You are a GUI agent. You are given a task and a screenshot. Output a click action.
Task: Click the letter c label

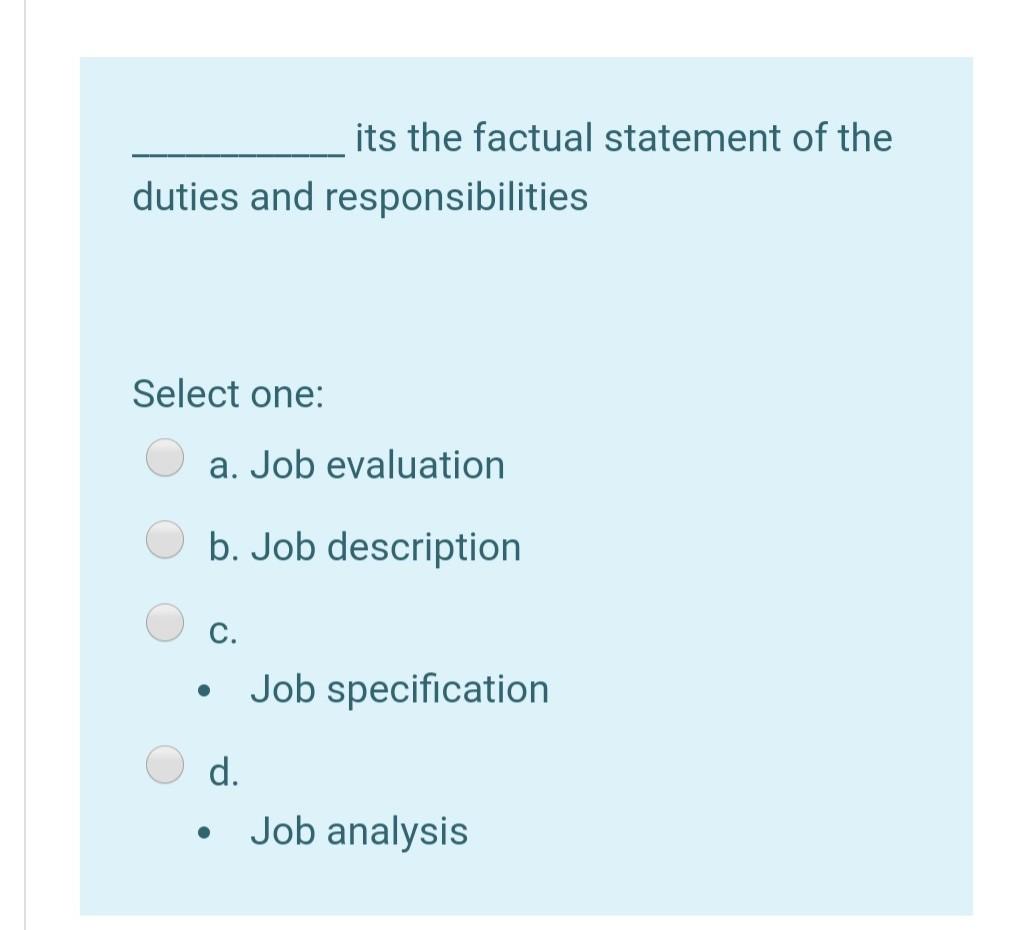[221, 630]
